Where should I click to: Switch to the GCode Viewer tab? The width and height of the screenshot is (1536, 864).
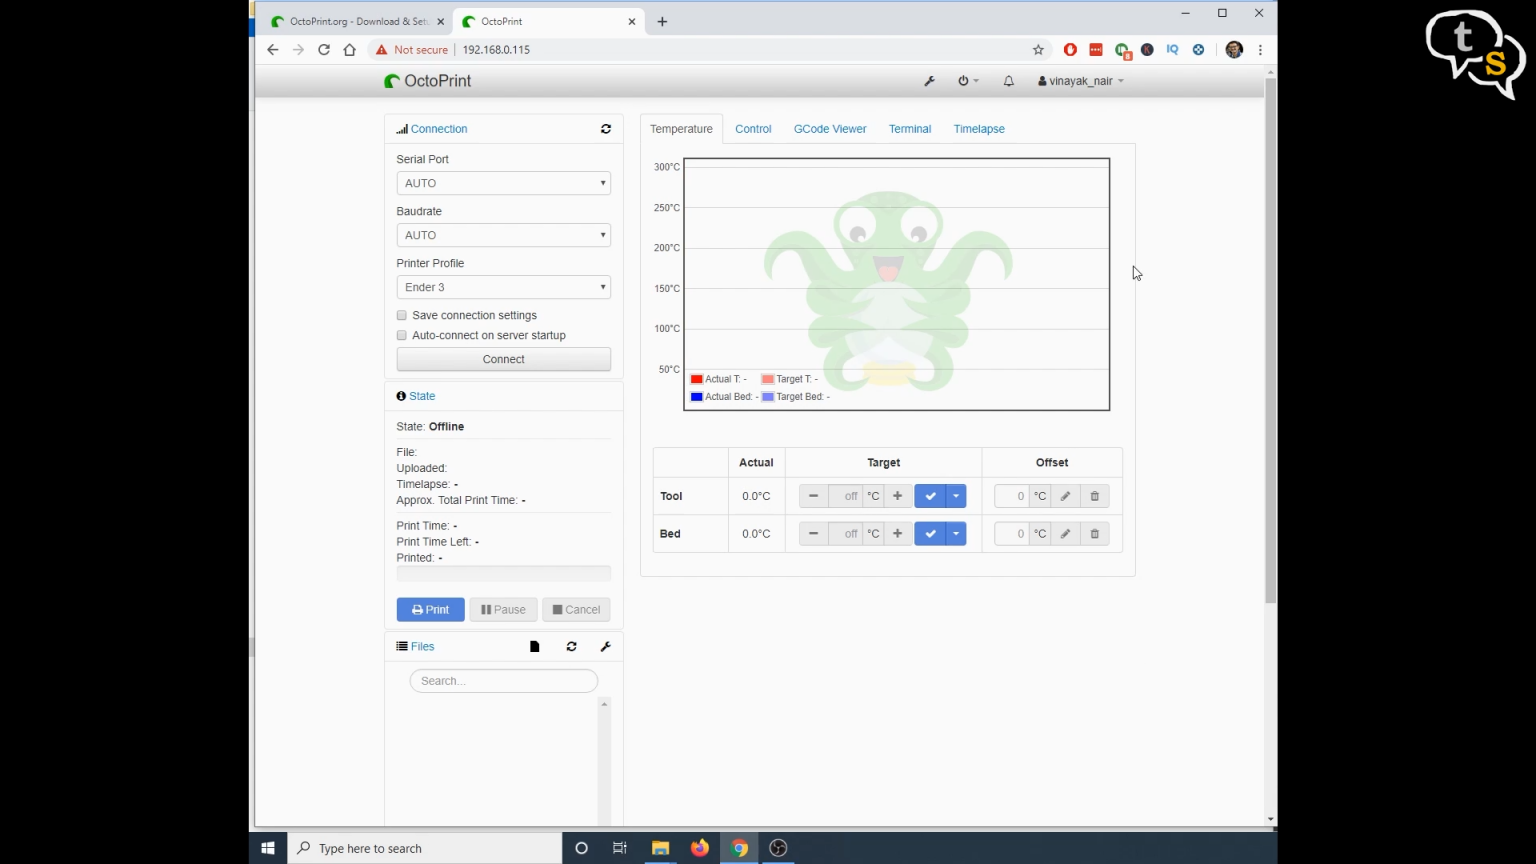pyautogui.click(x=830, y=129)
